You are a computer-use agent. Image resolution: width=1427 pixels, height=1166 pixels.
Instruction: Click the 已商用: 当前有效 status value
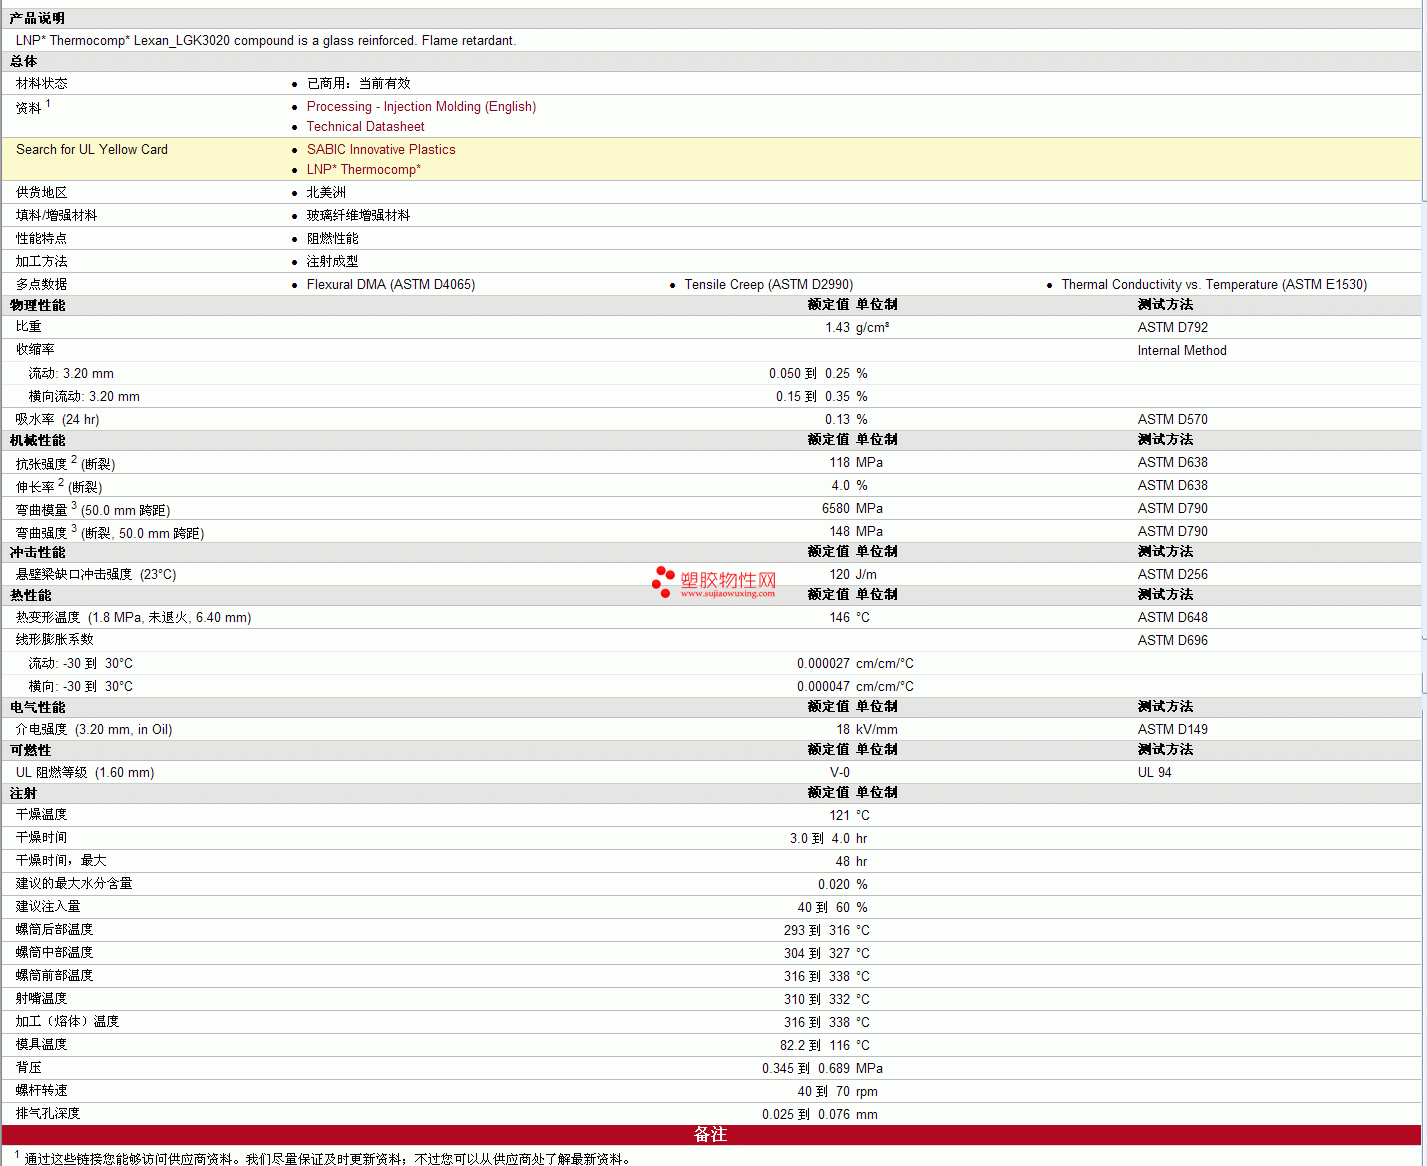[358, 84]
